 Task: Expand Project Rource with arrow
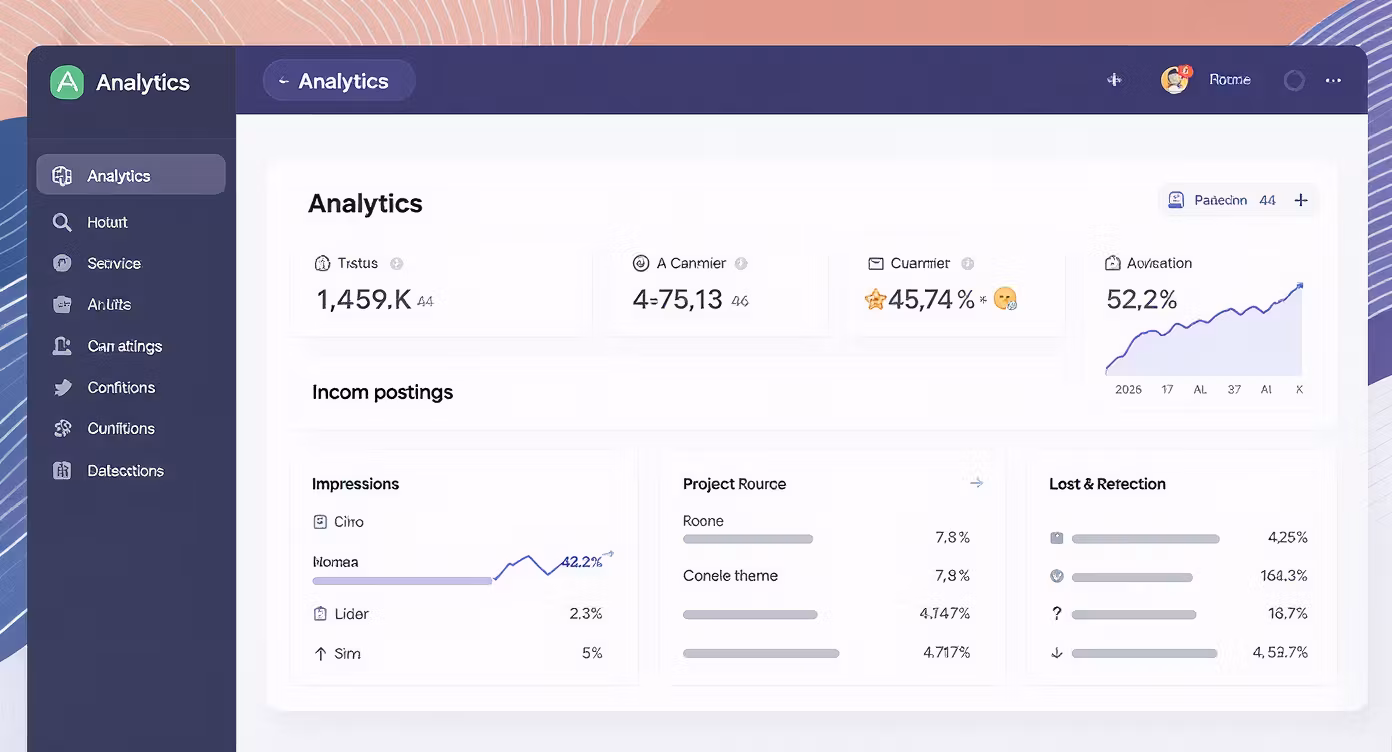pos(976,483)
